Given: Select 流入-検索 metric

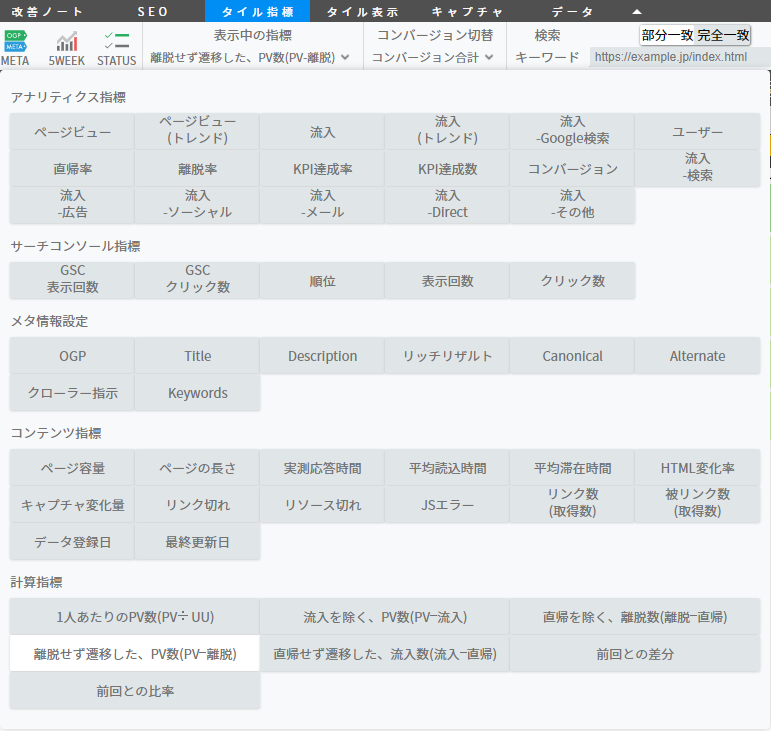Looking at the screenshot, I should point(697,169).
